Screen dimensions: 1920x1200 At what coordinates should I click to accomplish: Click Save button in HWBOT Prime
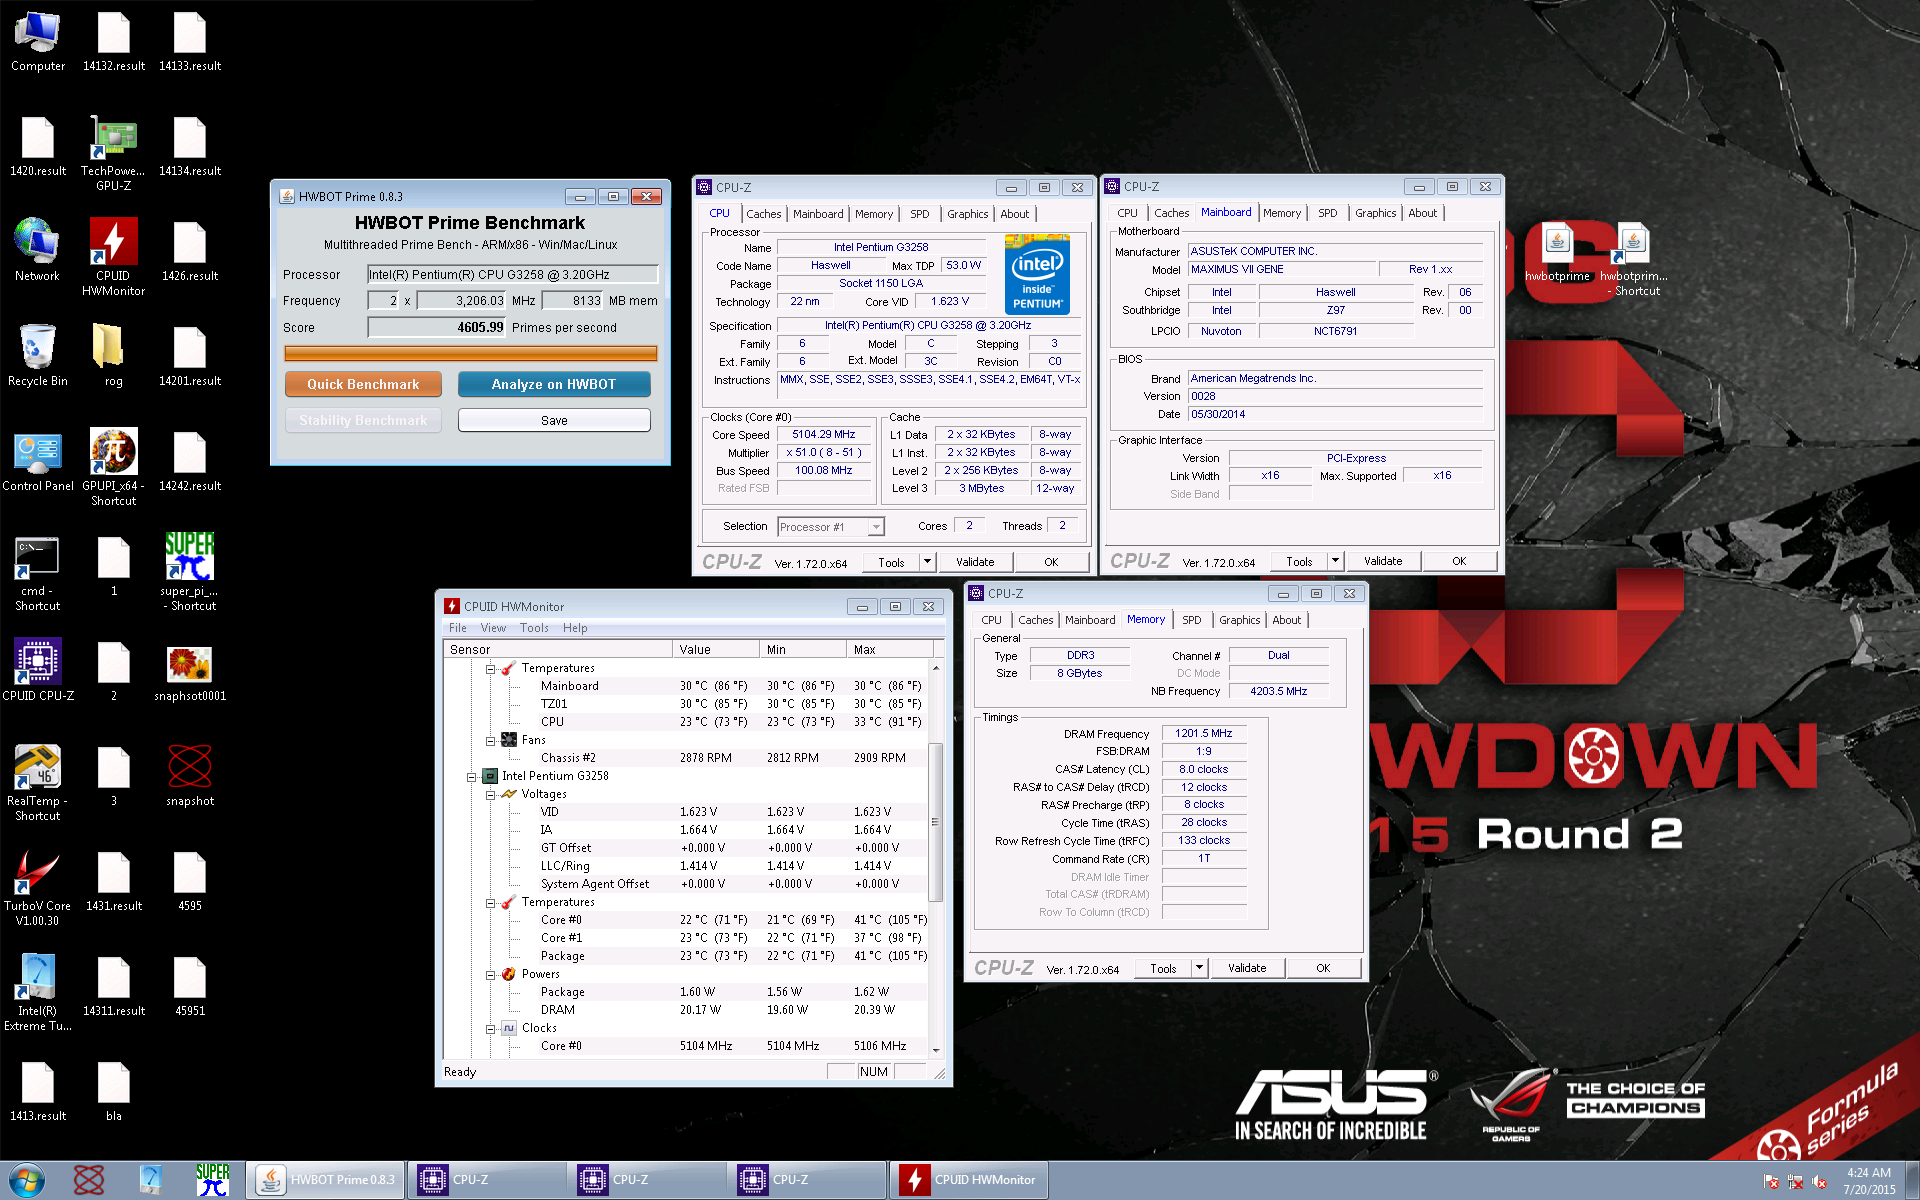(554, 420)
